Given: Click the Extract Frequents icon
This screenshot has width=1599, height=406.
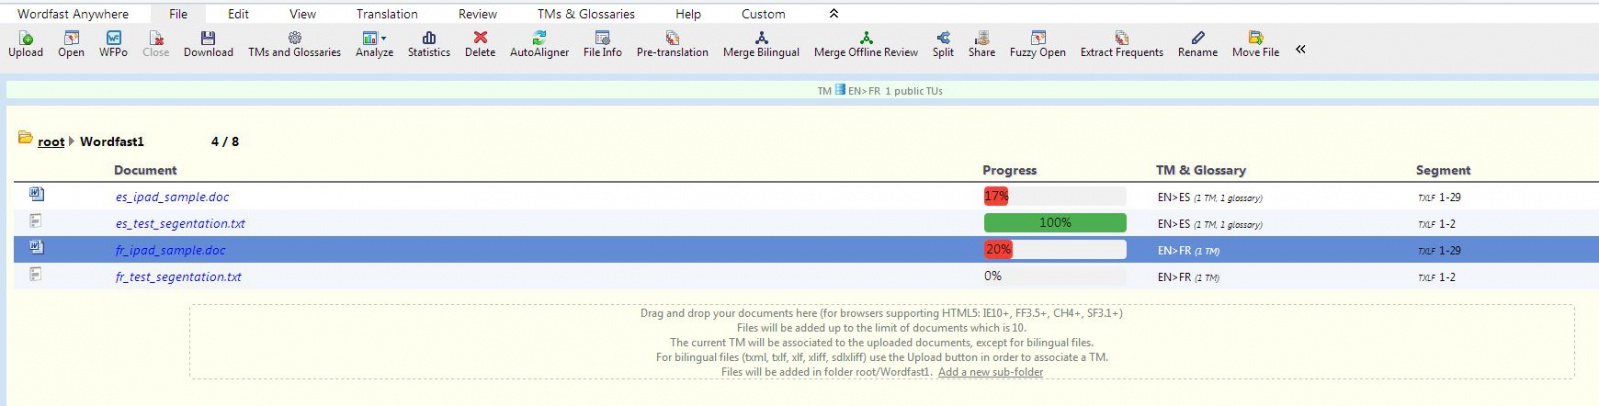Looking at the screenshot, I should point(1121,38).
